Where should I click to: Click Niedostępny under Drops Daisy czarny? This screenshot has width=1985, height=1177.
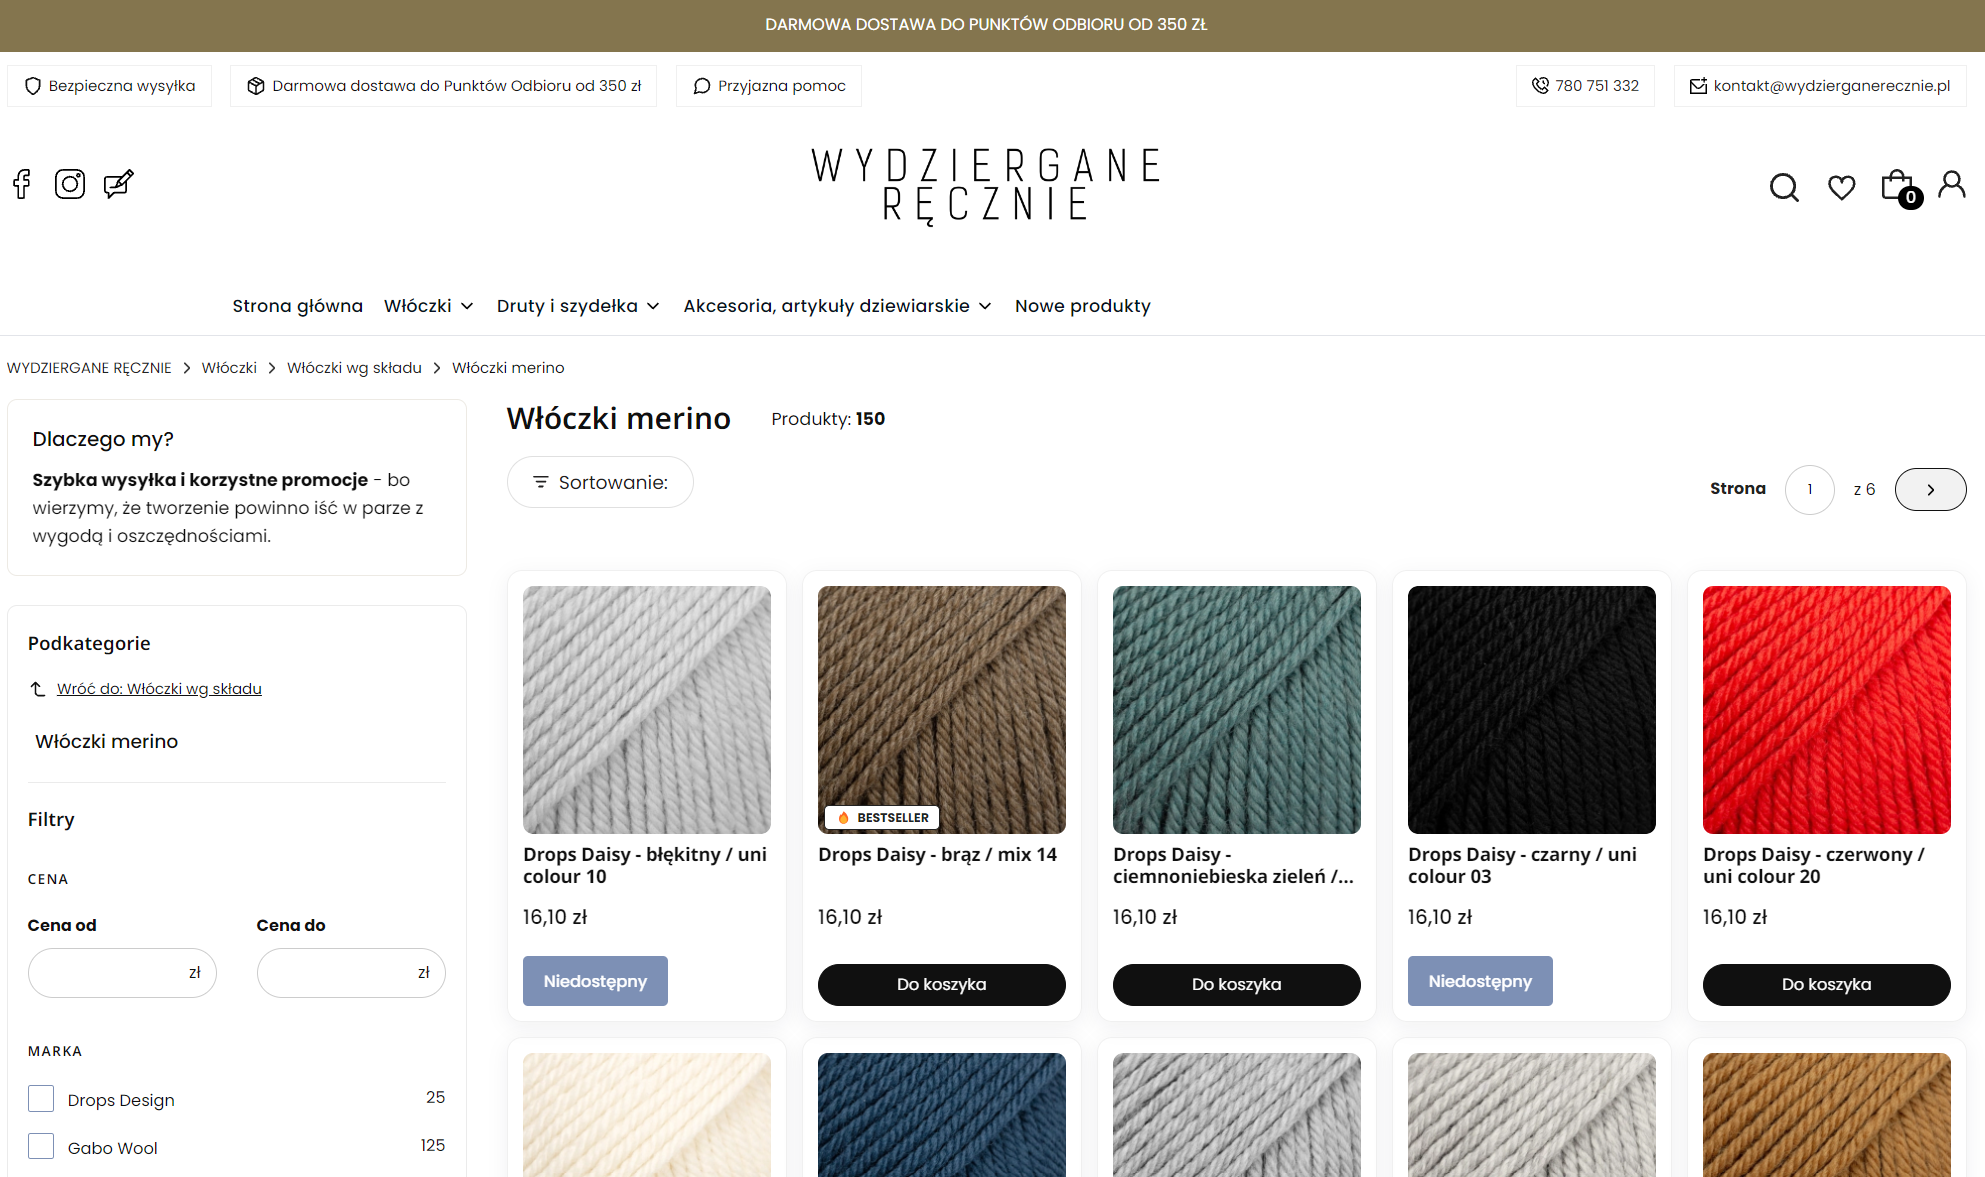pyautogui.click(x=1480, y=981)
